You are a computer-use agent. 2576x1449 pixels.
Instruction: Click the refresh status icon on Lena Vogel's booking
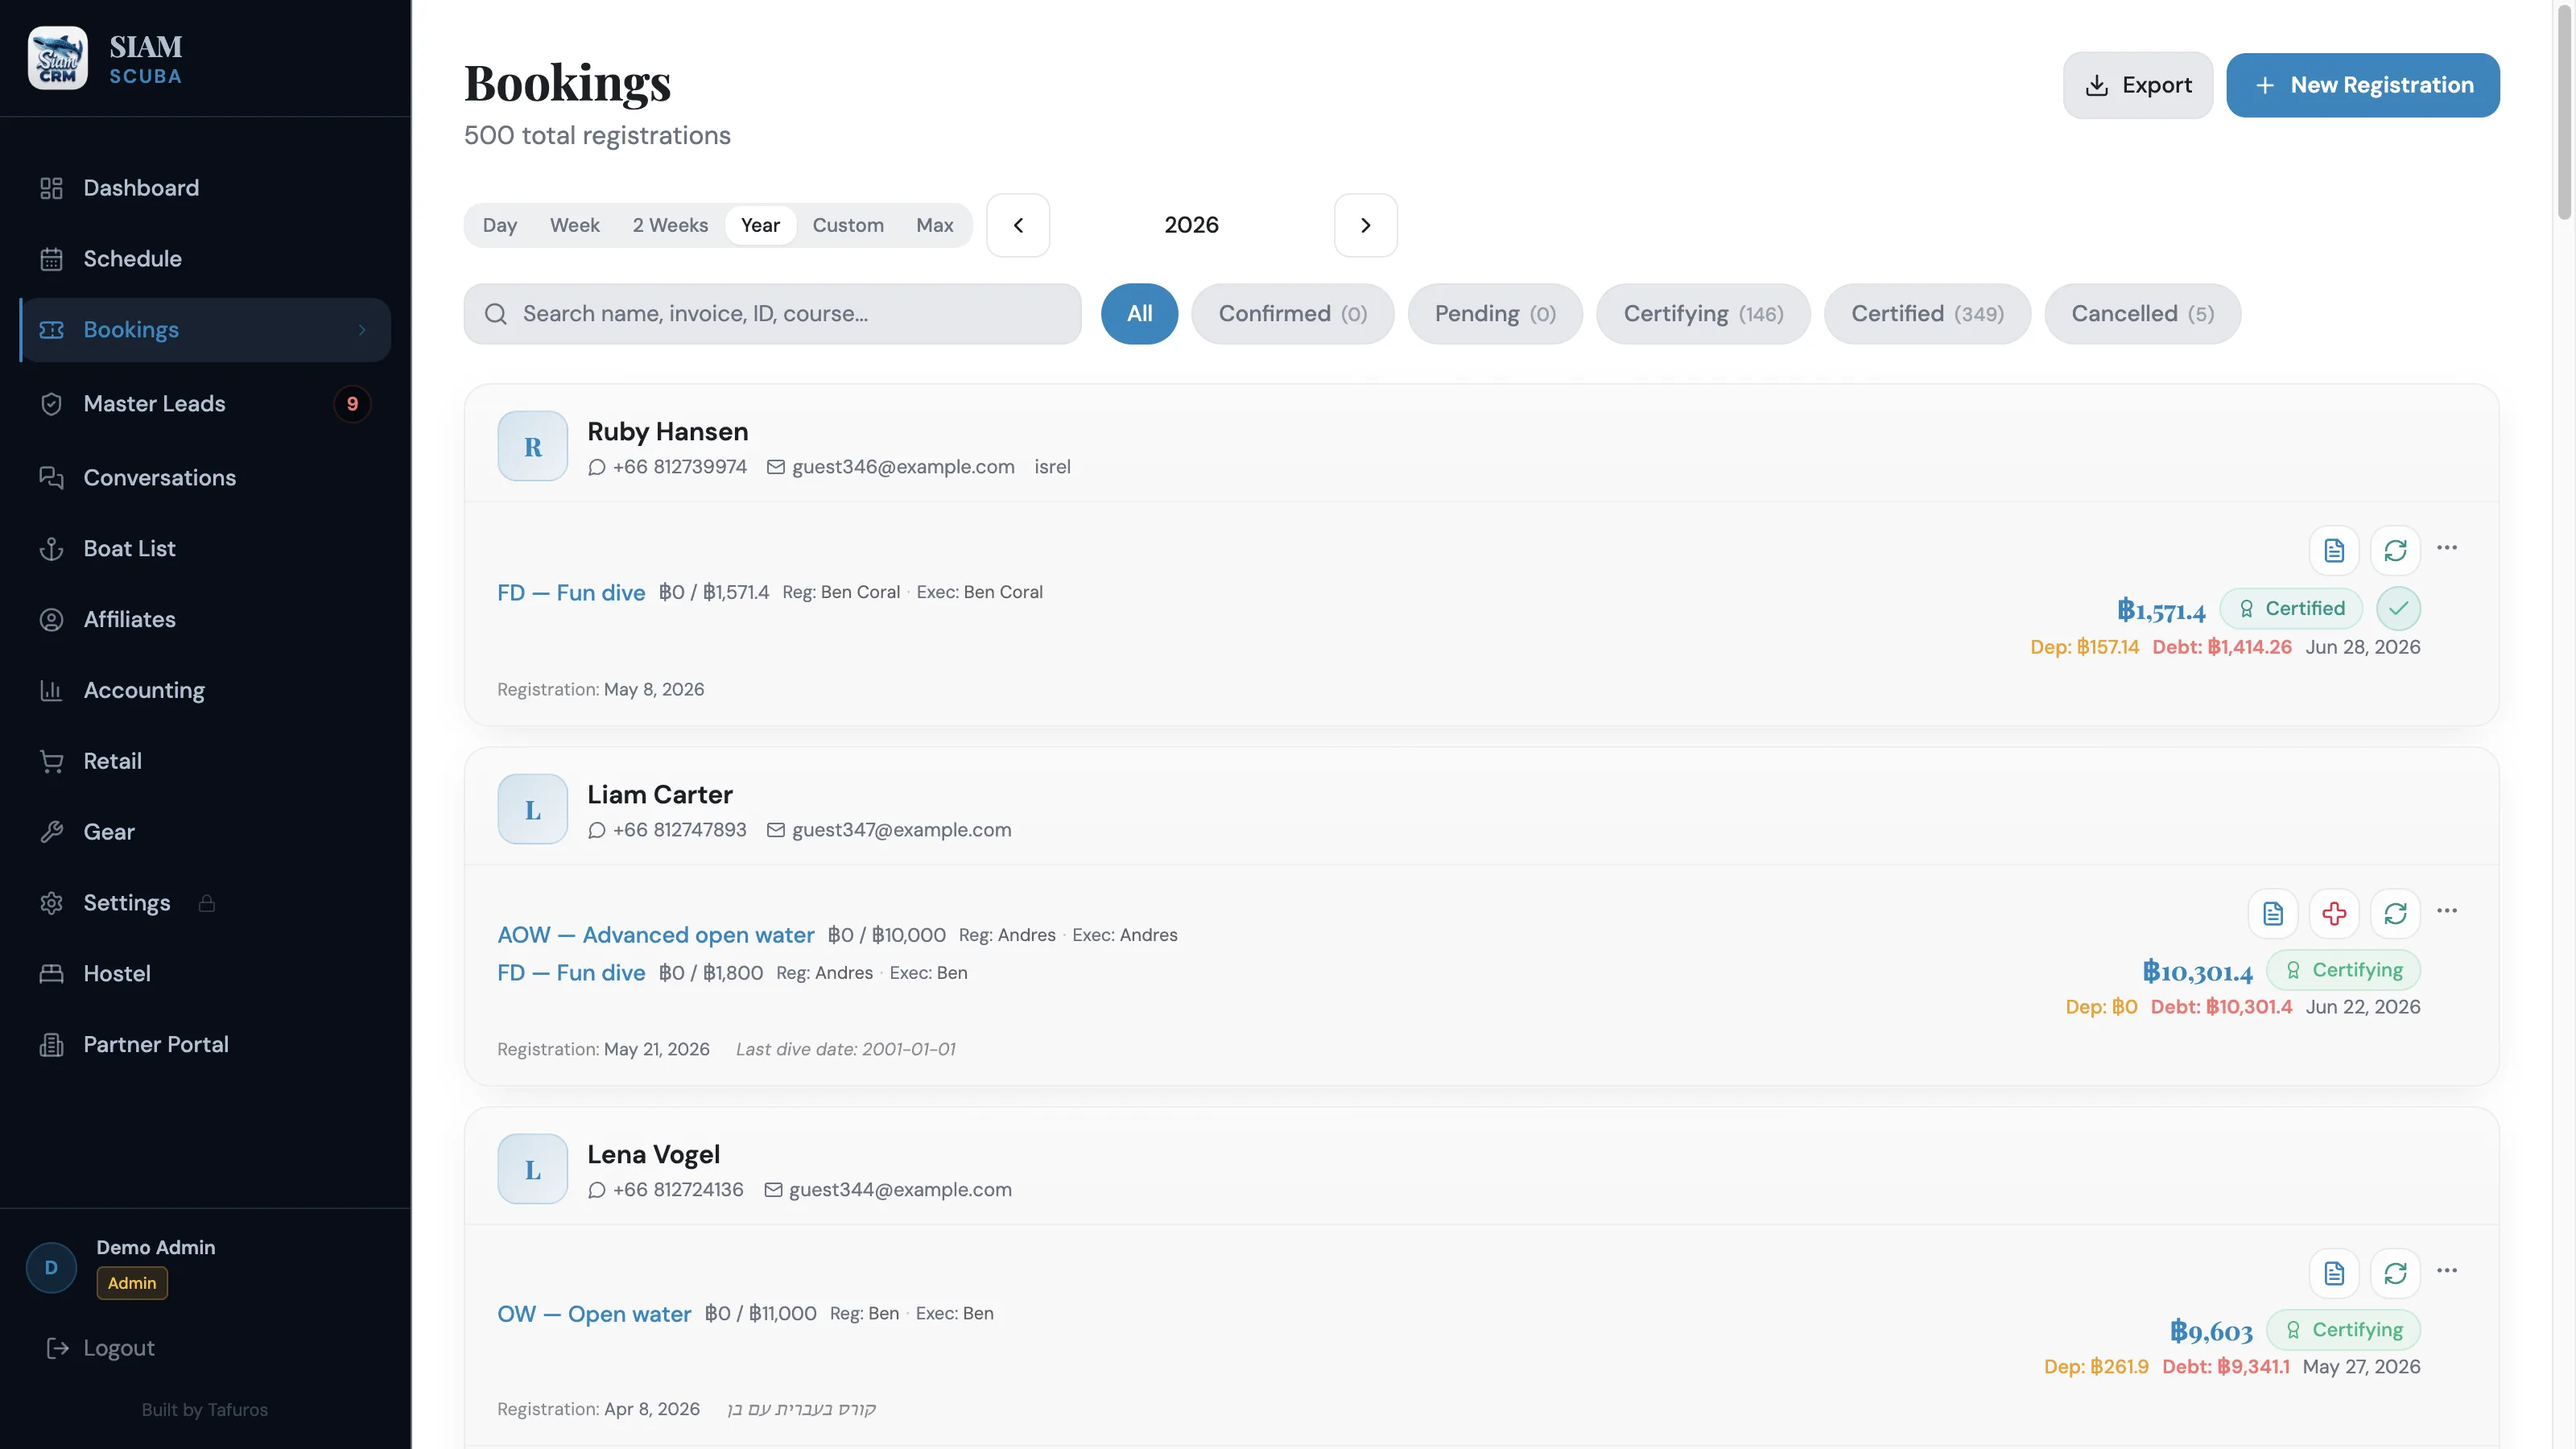2395,1273
